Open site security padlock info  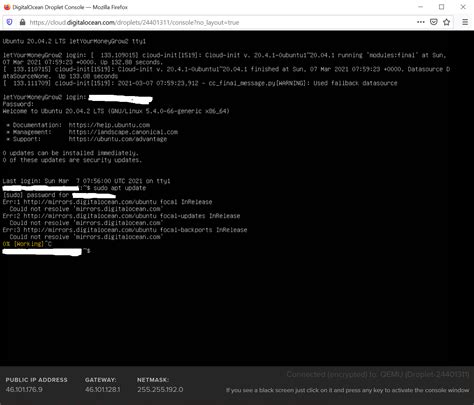tap(22, 22)
